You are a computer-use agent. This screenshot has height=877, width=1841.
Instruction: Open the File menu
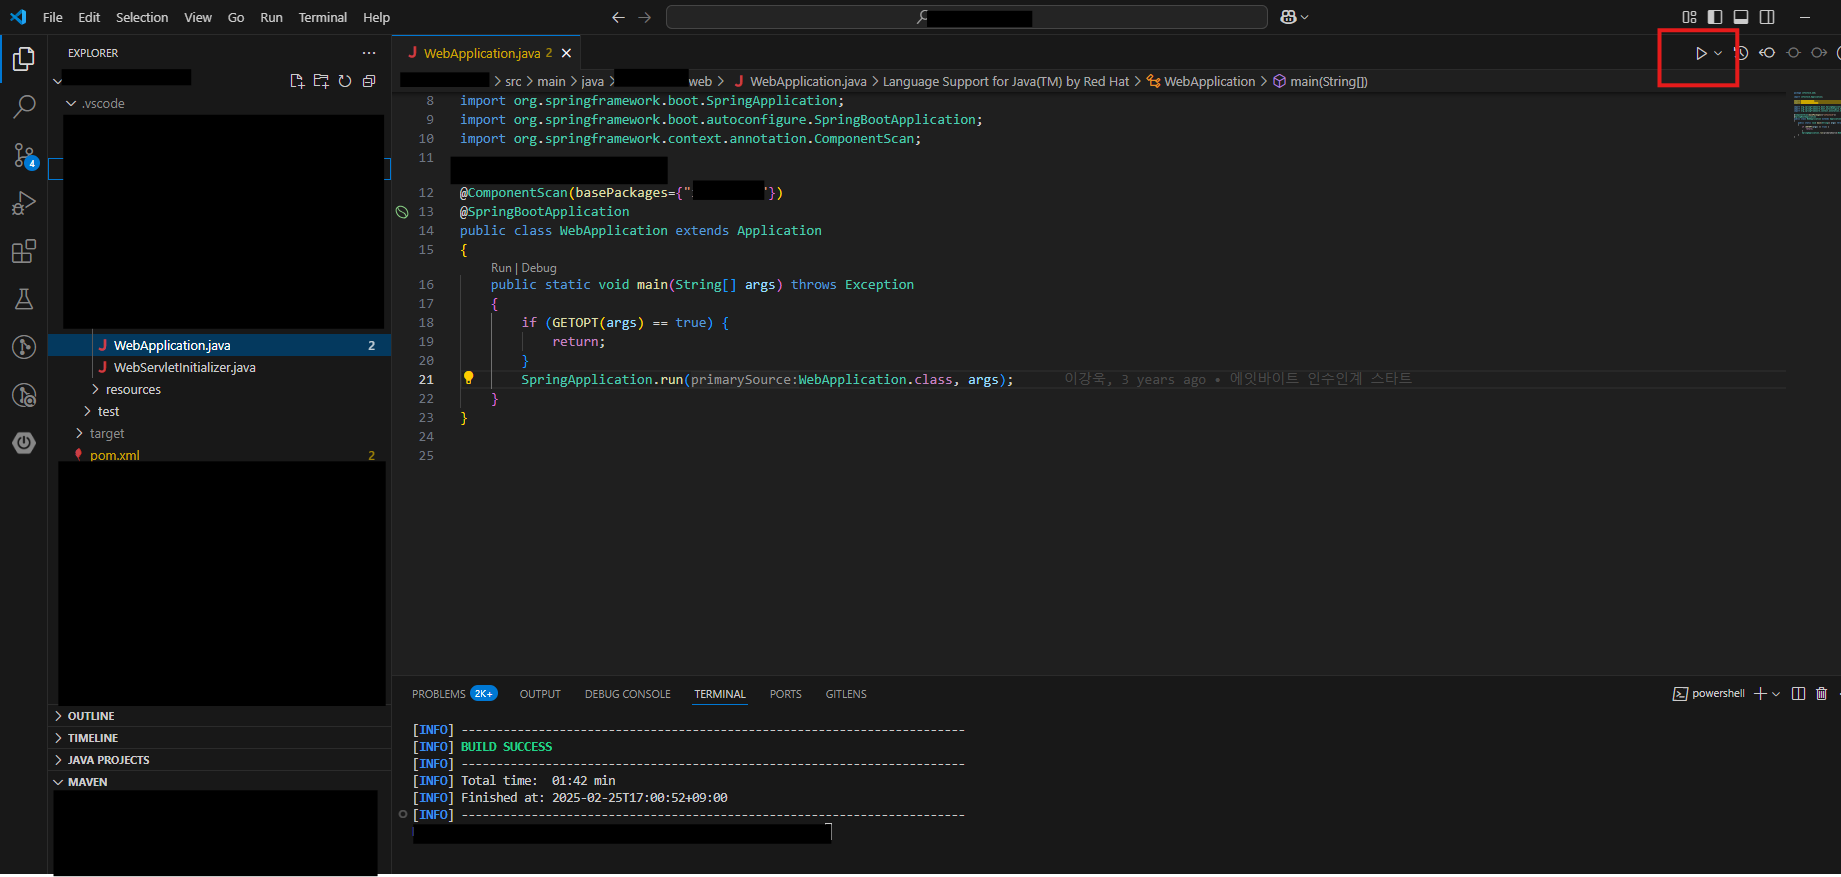click(x=53, y=17)
